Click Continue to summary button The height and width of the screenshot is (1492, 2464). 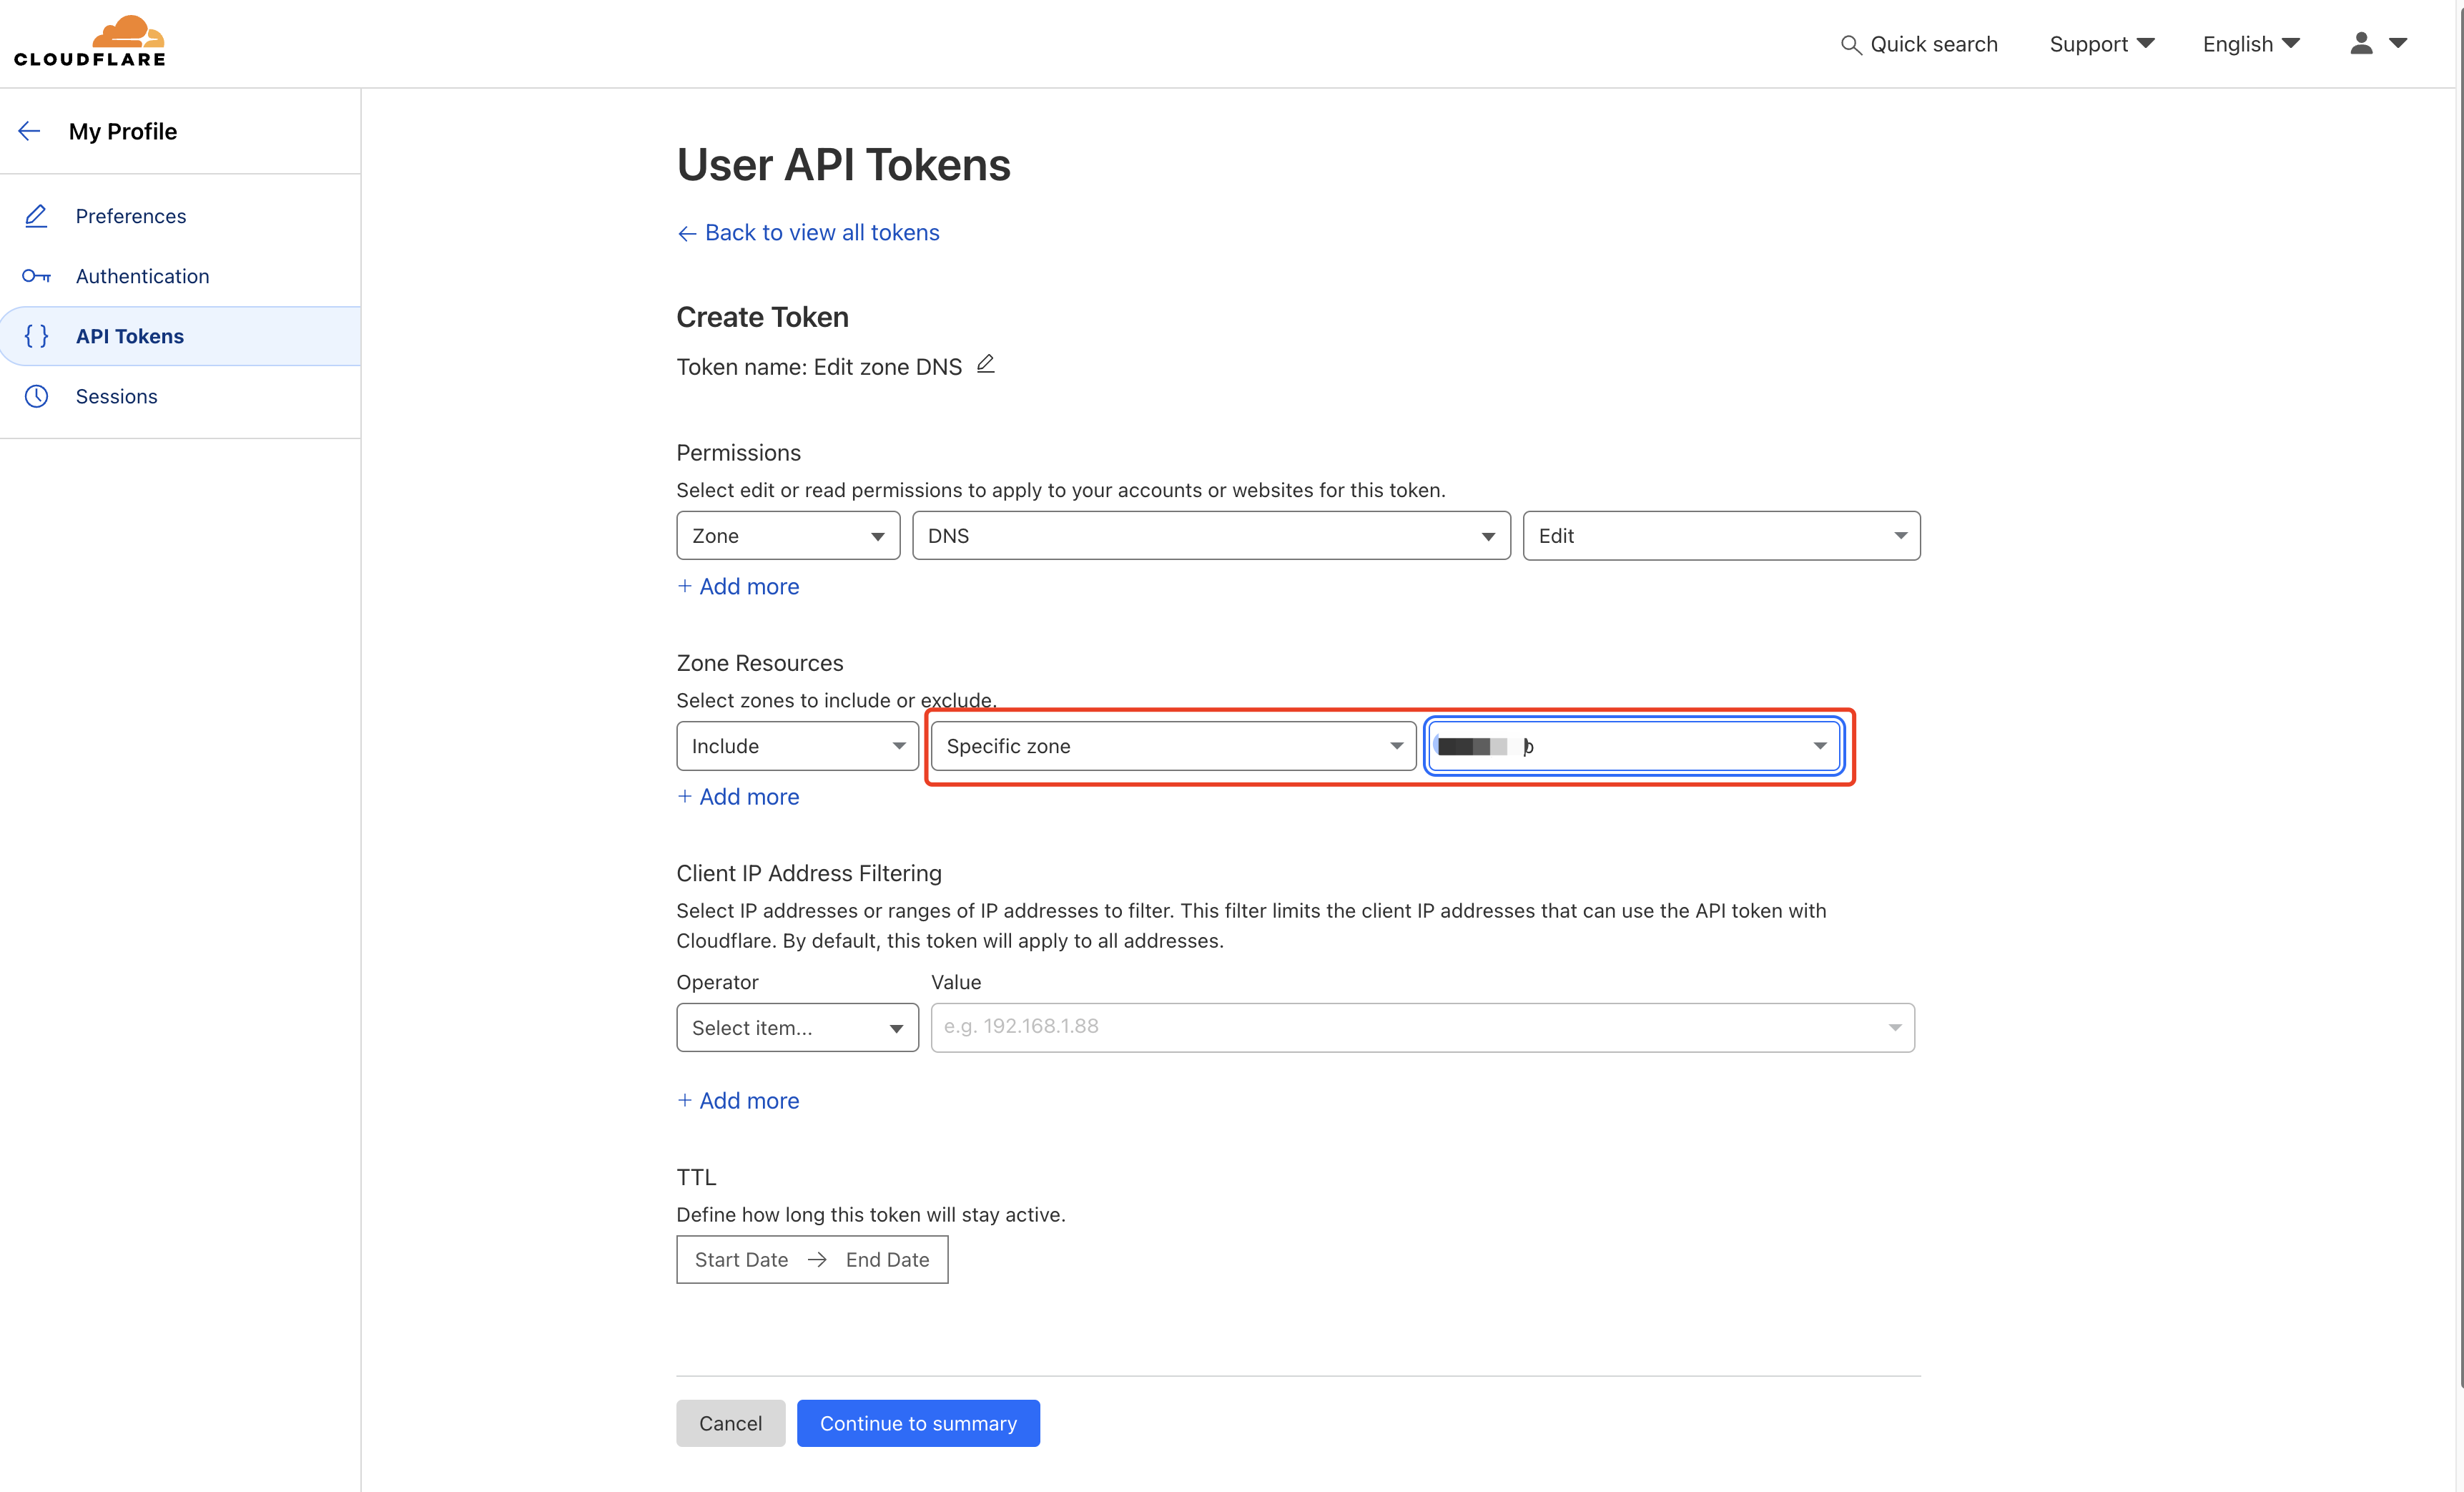click(918, 1423)
